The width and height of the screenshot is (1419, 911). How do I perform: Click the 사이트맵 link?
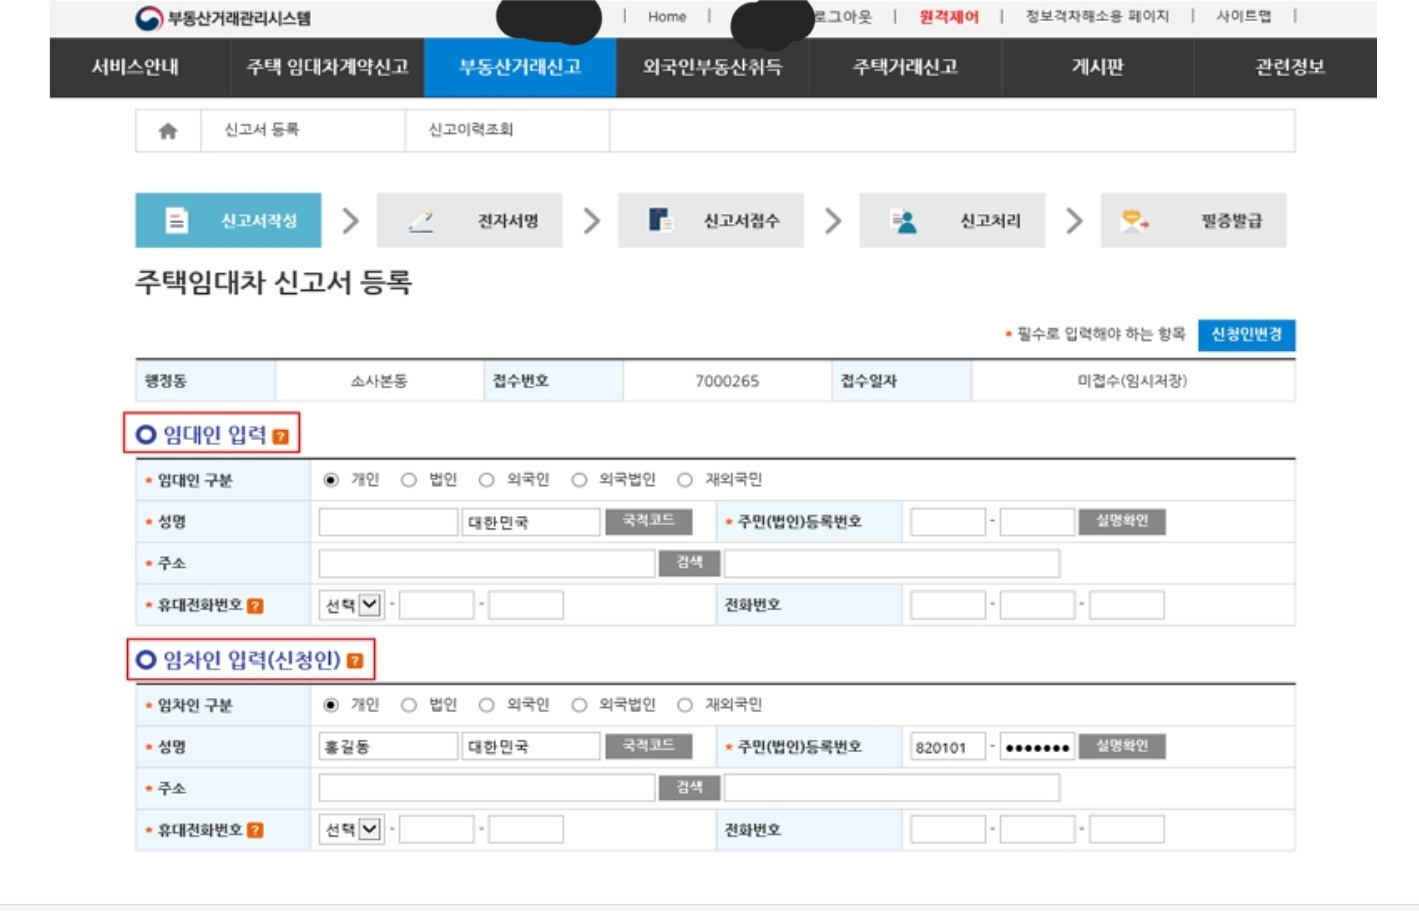(x=1243, y=17)
